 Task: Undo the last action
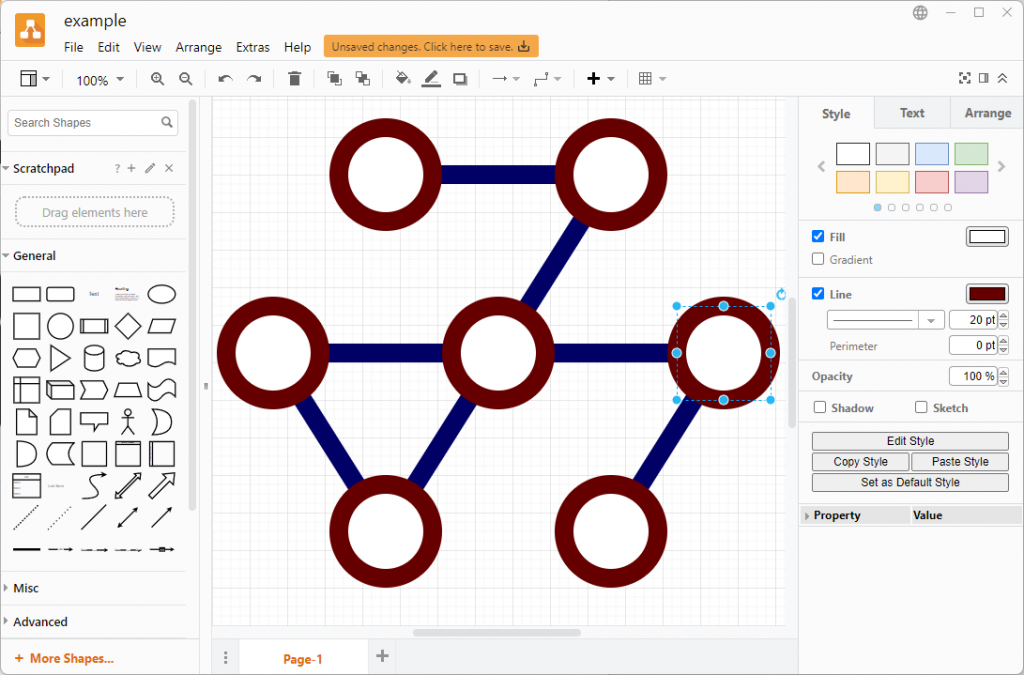[225, 79]
